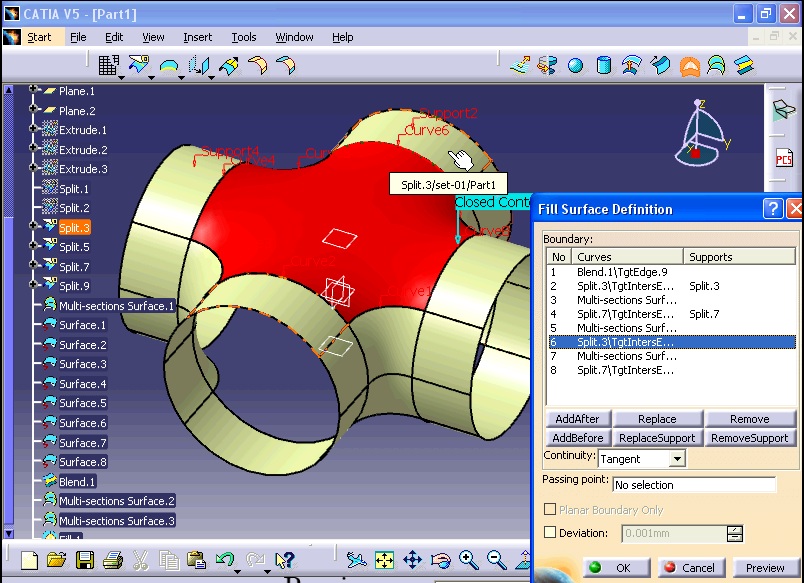
Task: Click the orange Fill surface icon
Action: point(690,66)
